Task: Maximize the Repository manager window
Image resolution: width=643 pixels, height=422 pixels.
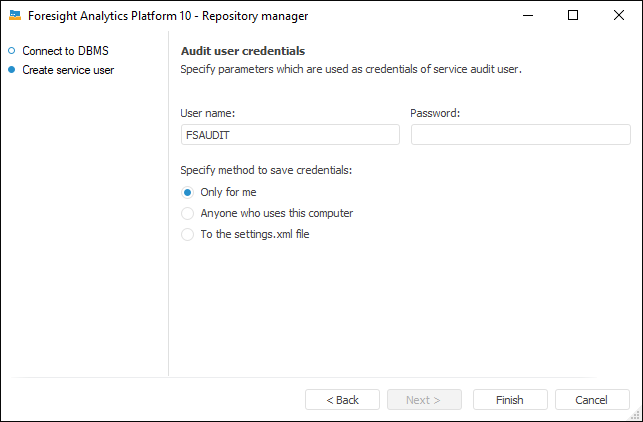Action: 573,15
